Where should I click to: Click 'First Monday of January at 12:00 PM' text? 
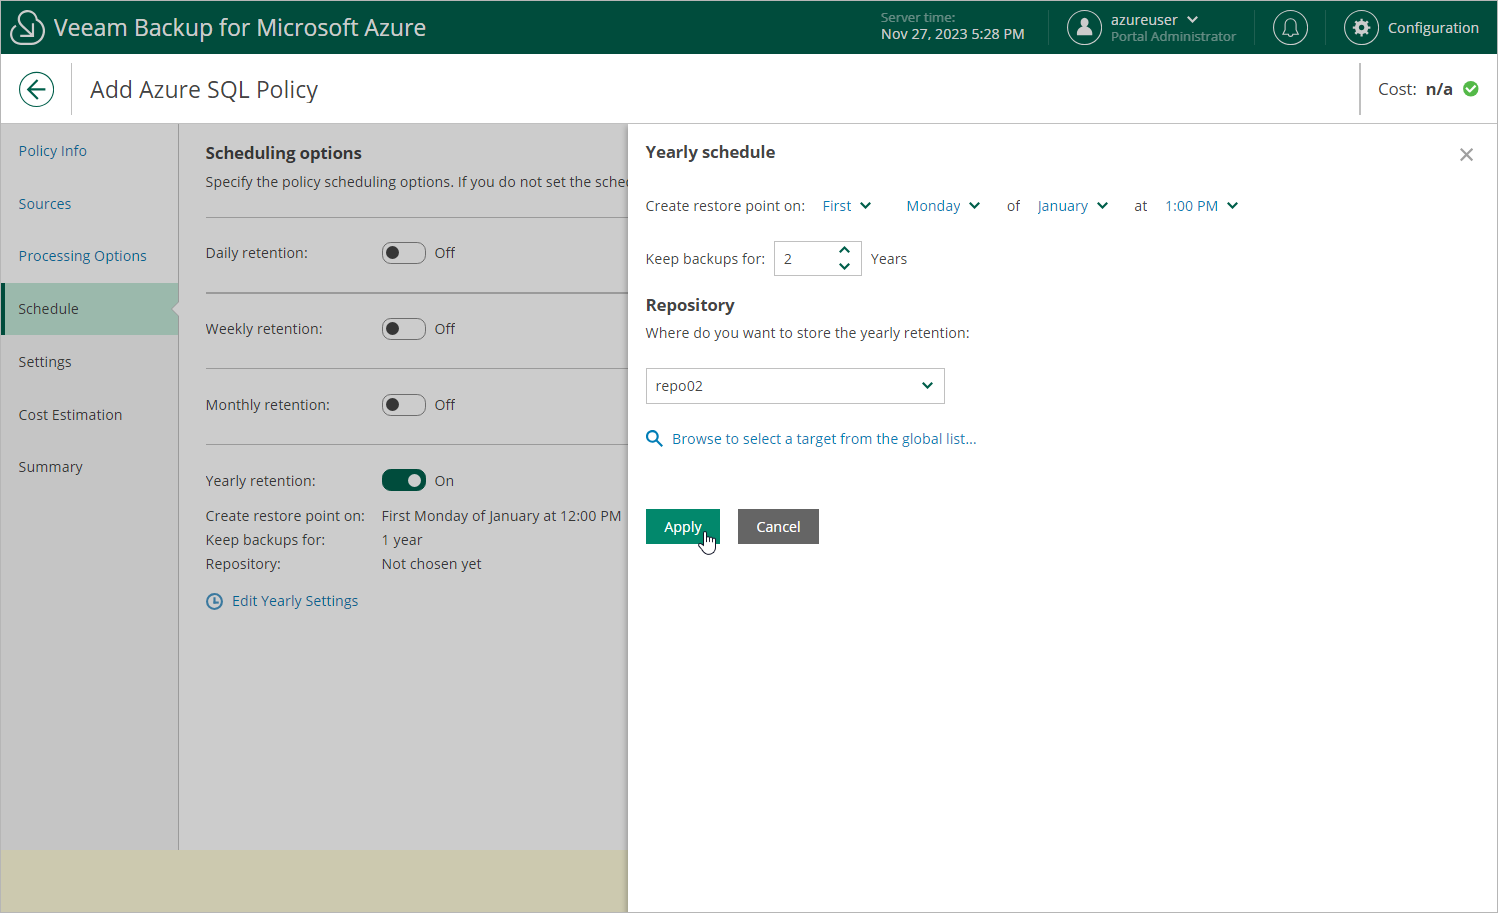point(501,516)
